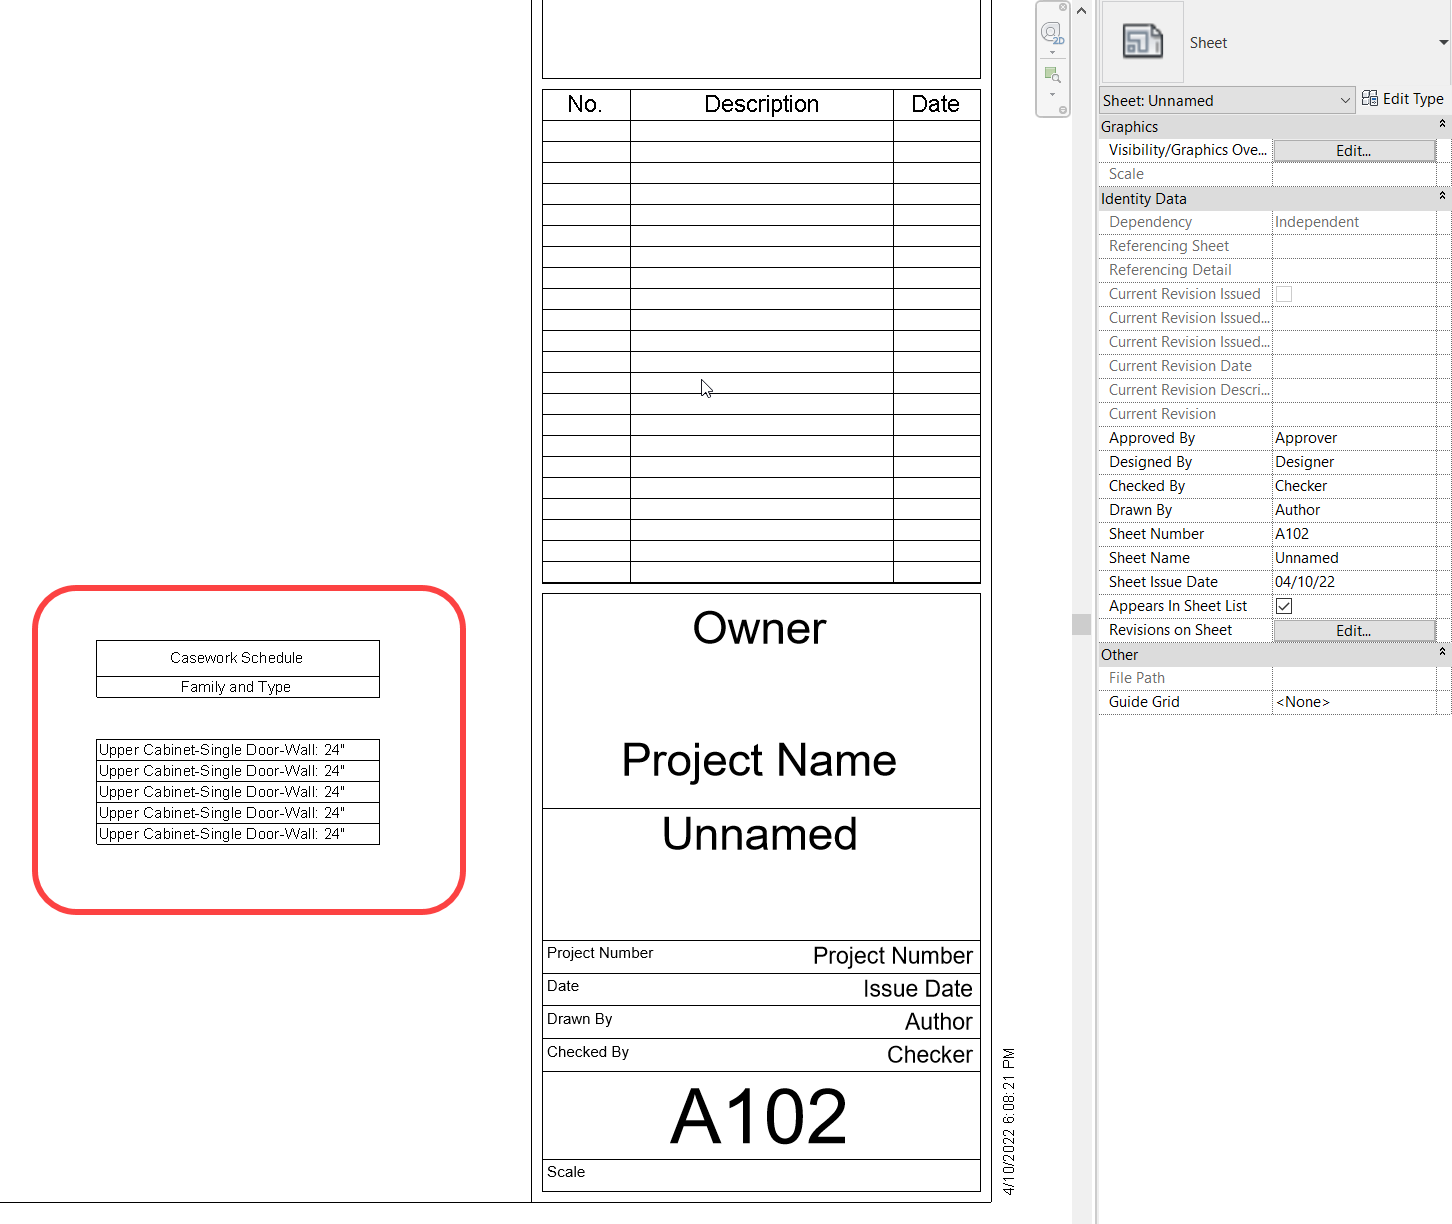Viewport: 1452px width, 1224px height.
Task: Collapse the Identity Data section
Action: (x=1441, y=197)
